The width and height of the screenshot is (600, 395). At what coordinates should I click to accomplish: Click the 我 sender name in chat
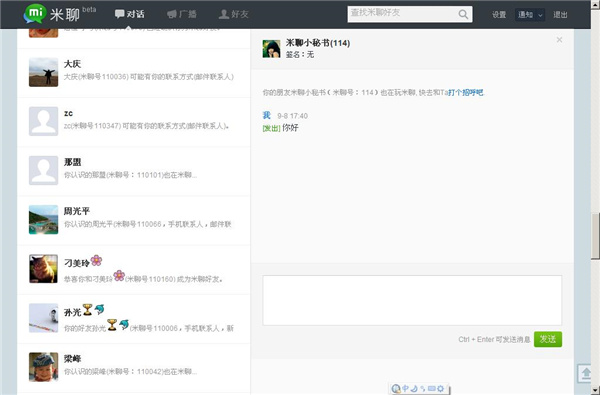[267, 115]
